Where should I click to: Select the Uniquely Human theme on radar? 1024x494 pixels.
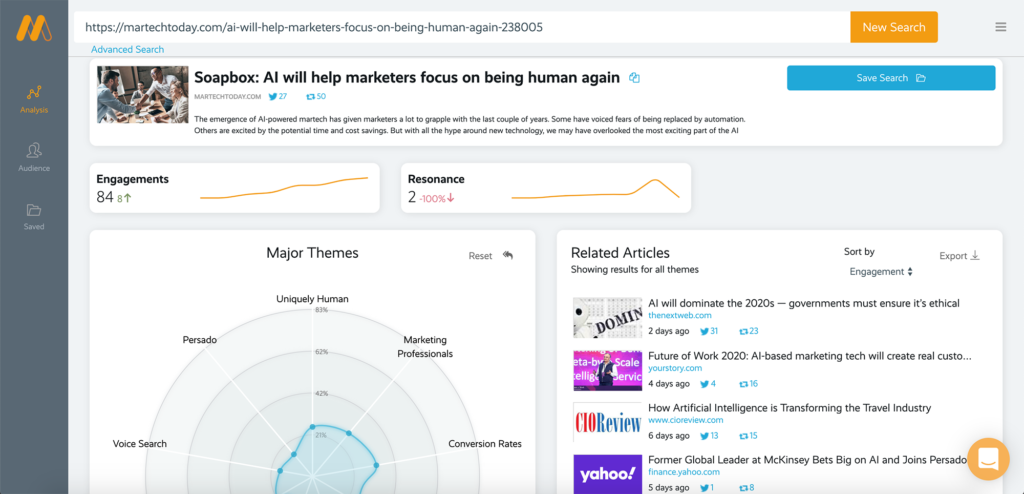pyautogui.click(x=312, y=299)
